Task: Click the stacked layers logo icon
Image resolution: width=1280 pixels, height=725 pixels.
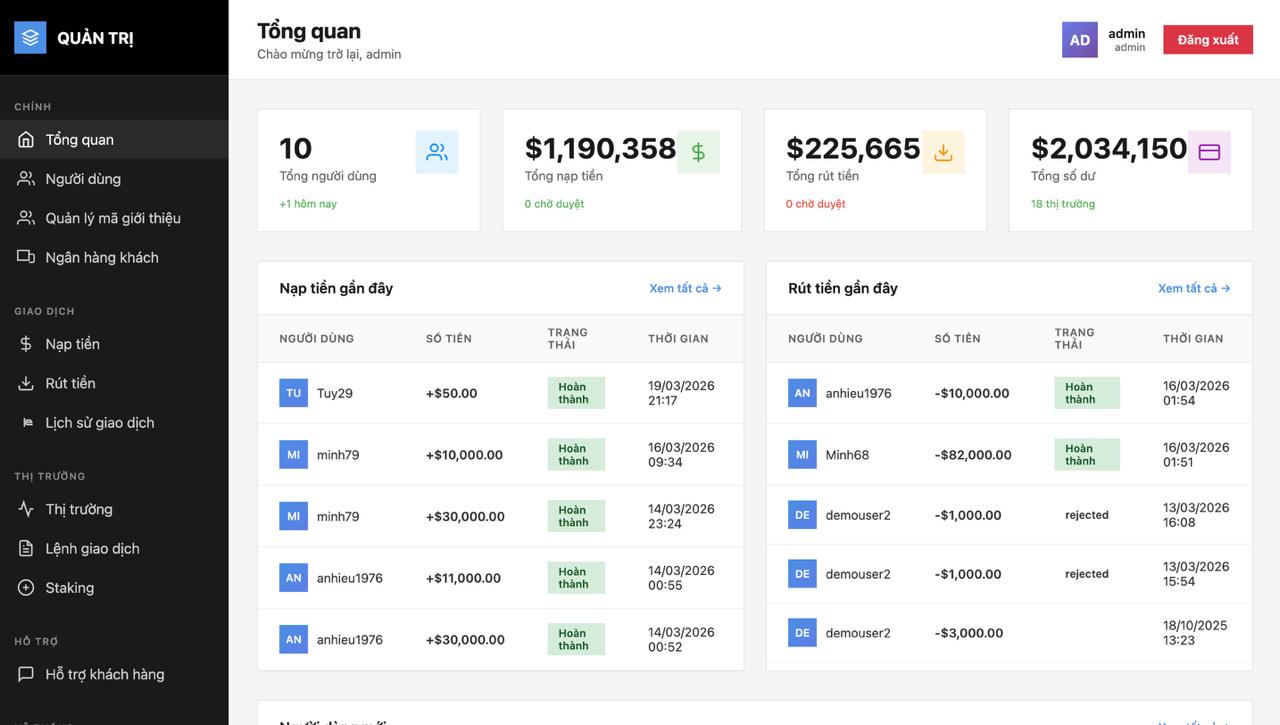Action: click(x=30, y=38)
